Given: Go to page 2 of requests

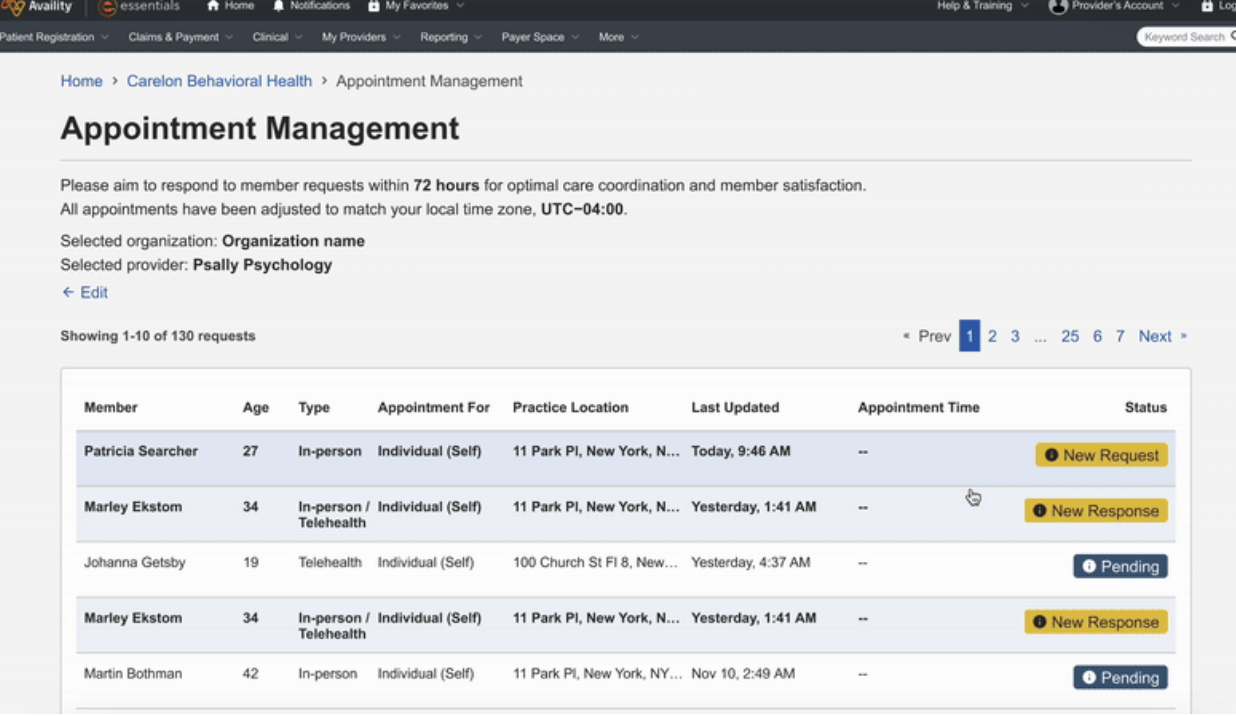Looking at the screenshot, I should pos(992,336).
